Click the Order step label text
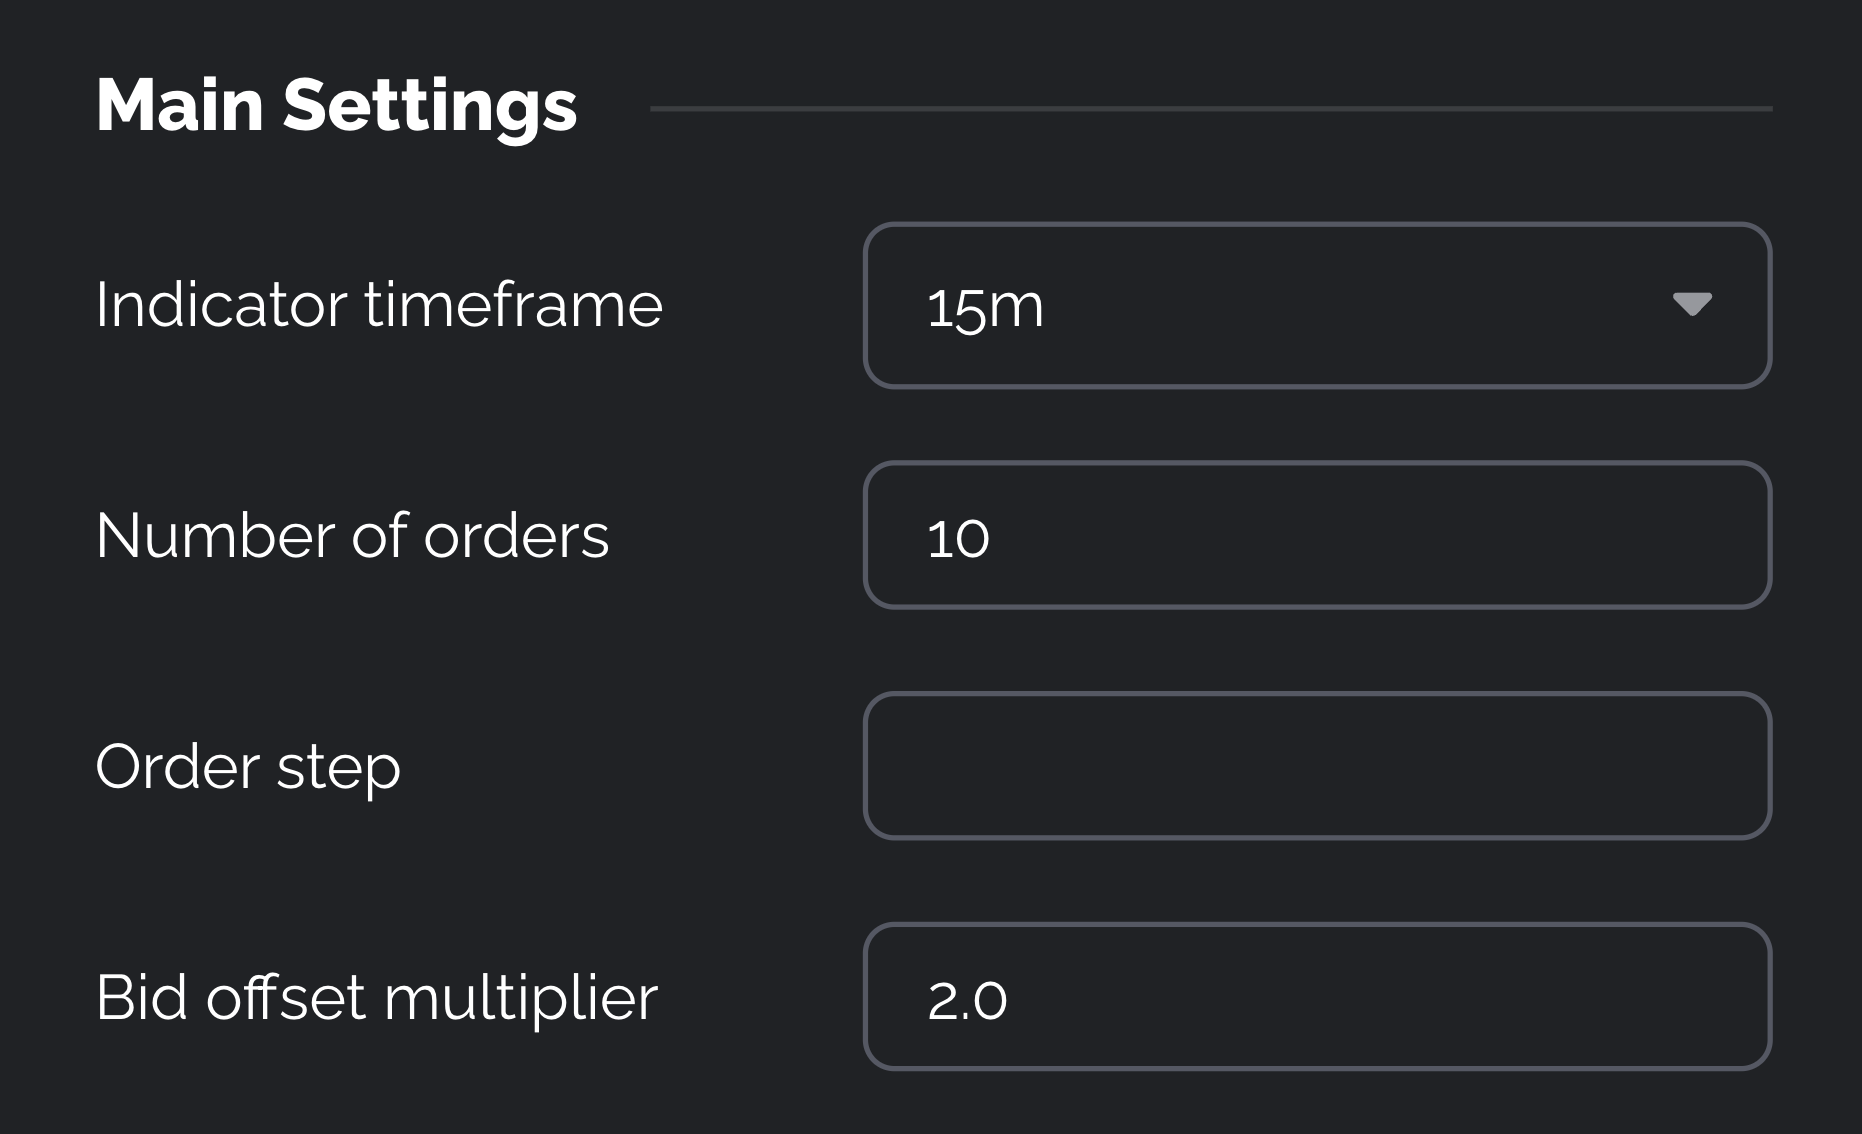Screen dimensions: 1862x1134 point(248,767)
